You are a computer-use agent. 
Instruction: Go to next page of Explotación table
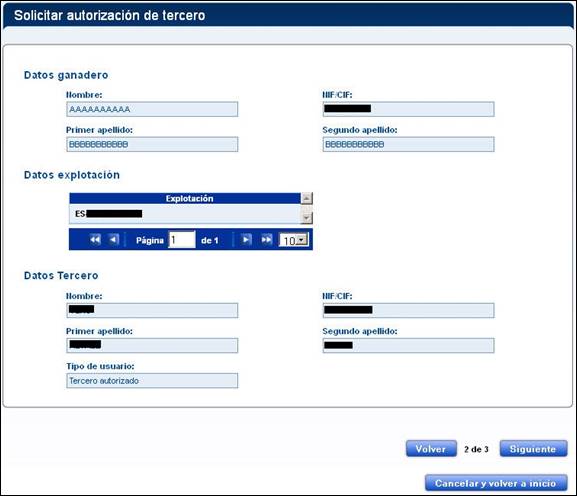(x=246, y=240)
